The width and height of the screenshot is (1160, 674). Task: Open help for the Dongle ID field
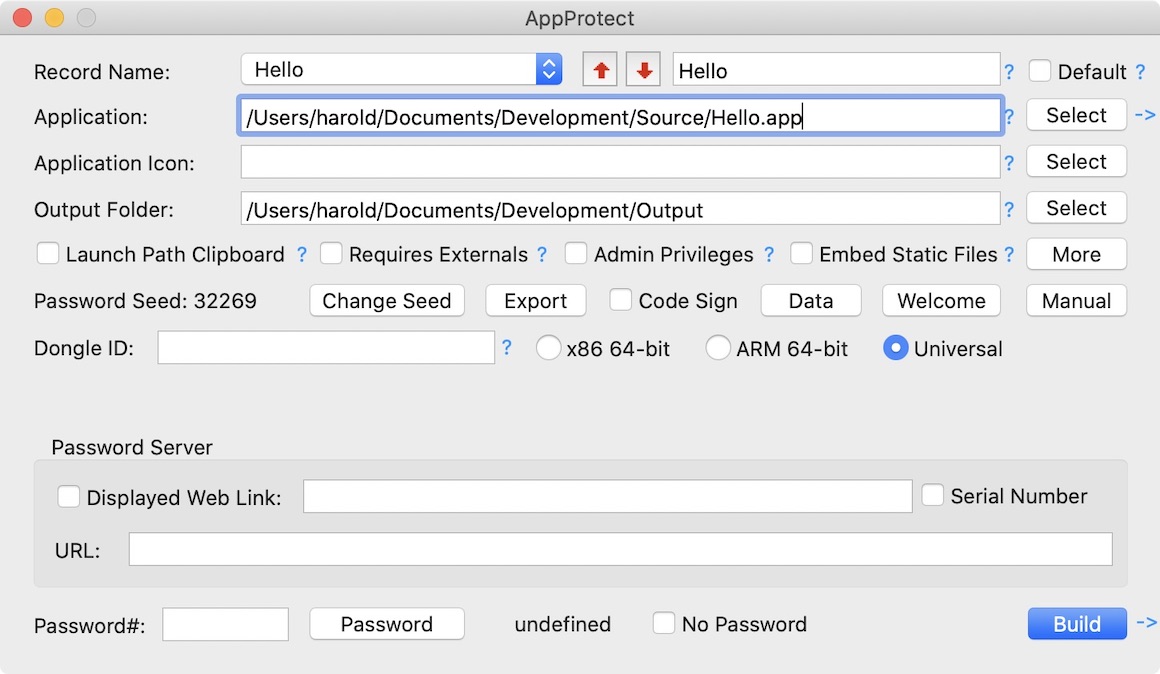(507, 348)
